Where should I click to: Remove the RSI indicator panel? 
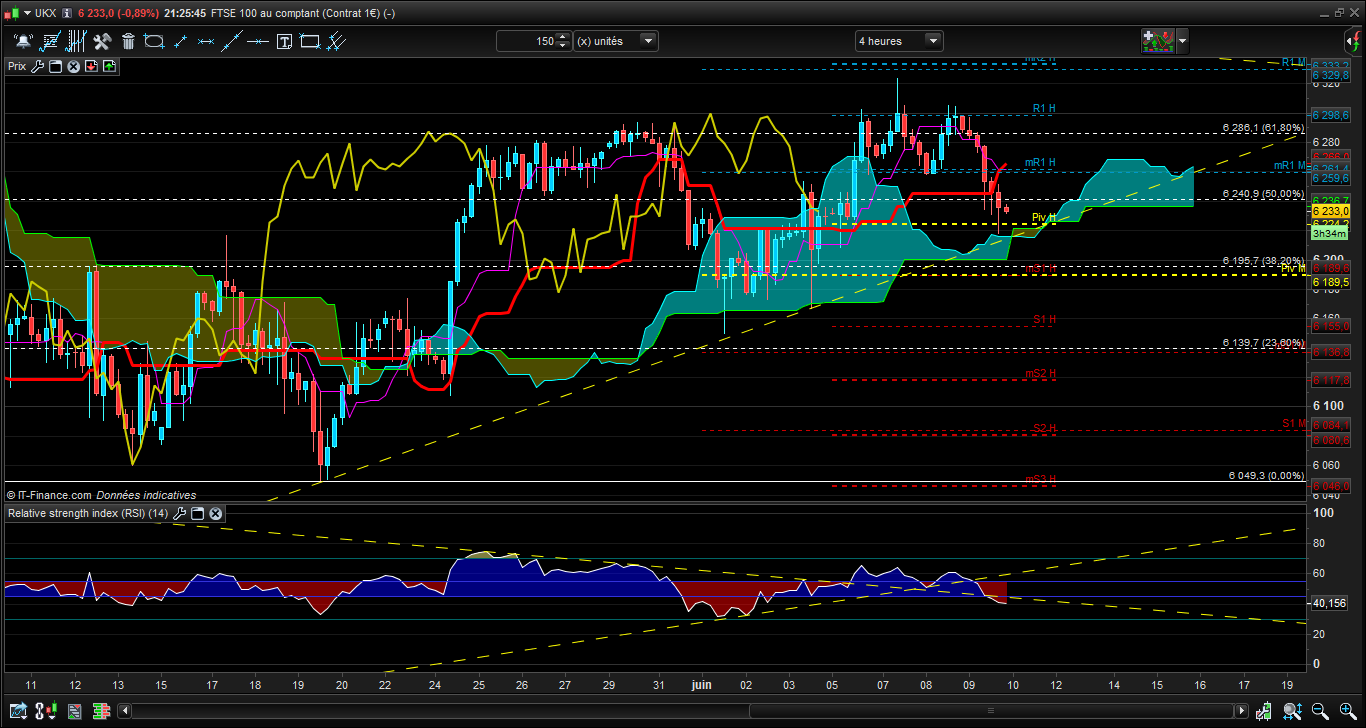pyautogui.click(x=215, y=513)
